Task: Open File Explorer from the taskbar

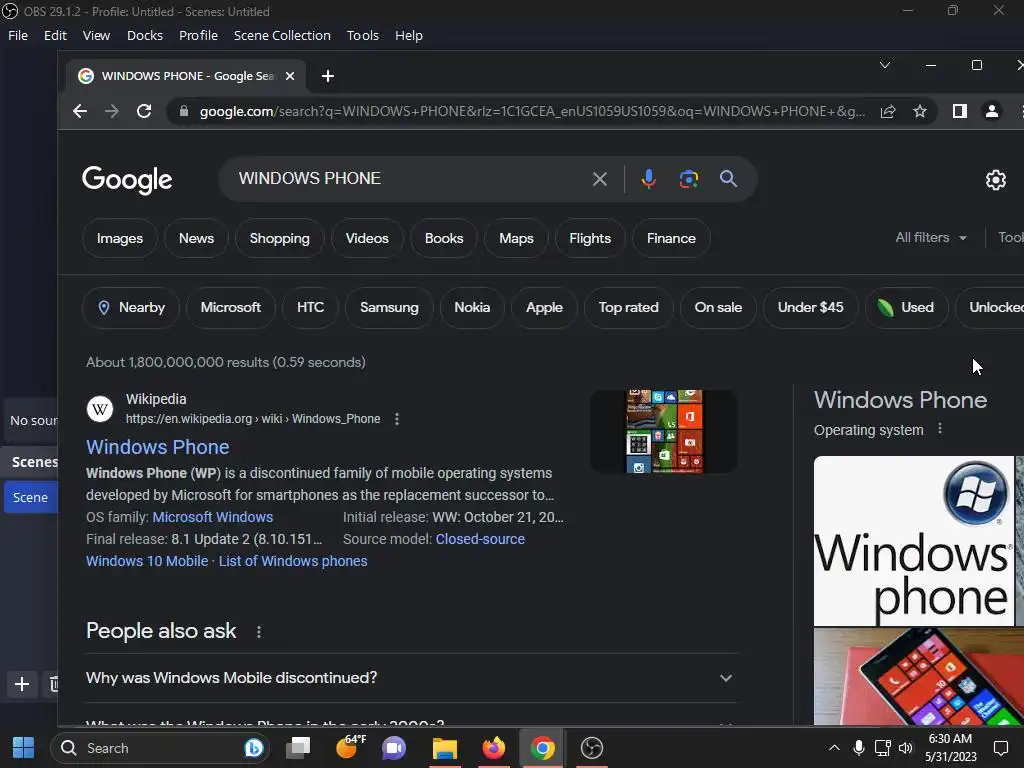Action: pos(445,748)
